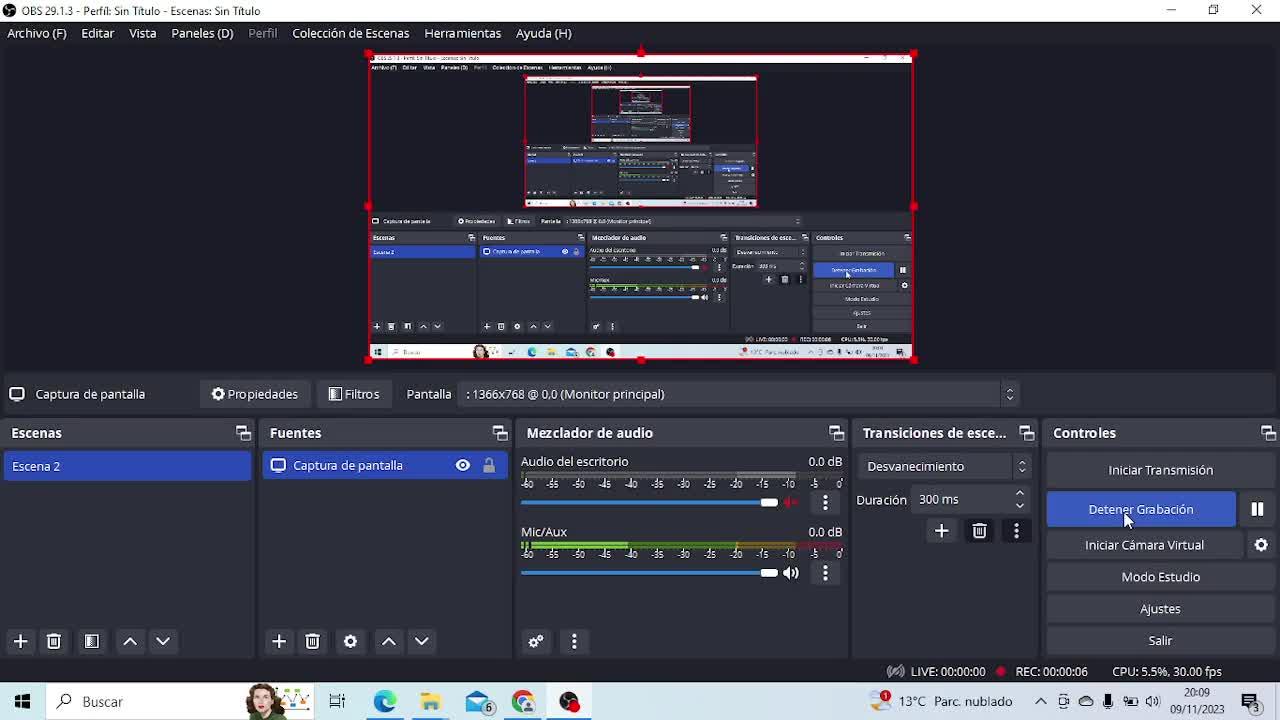Hide the Captura de pantalla source
Viewport: 1280px width, 720px height.
(462, 465)
